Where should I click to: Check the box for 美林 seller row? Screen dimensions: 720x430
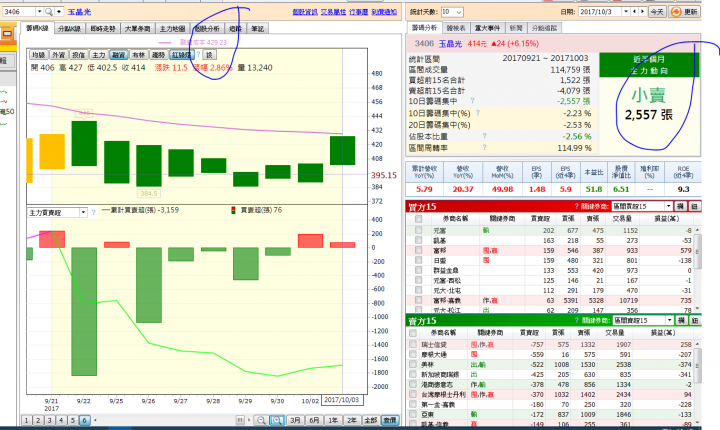[413, 364]
